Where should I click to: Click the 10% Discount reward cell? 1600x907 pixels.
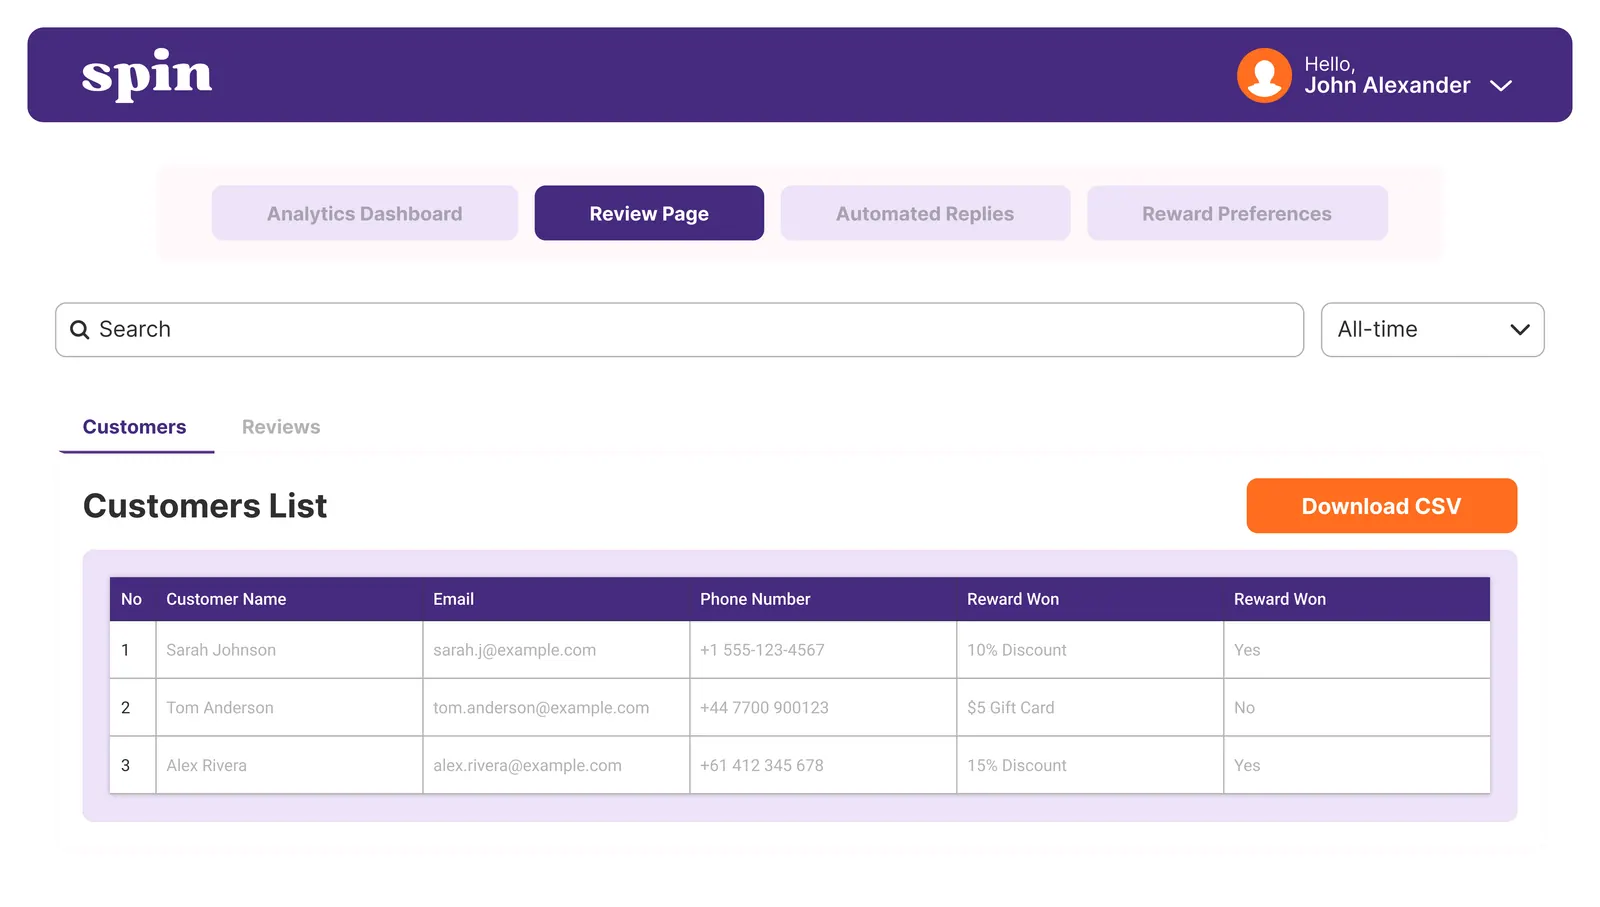[1090, 650]
